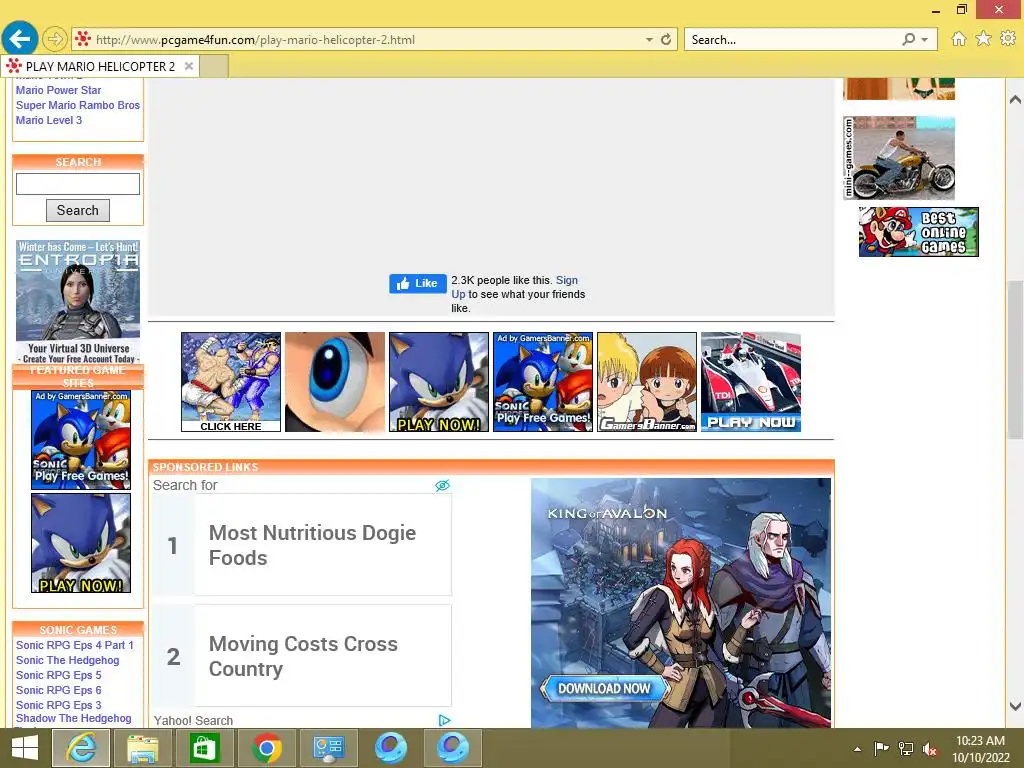Open the Shadow The Hedgehog link
The width and height of the screenshot is (1024, 768).
pyautogui.click(x=73, y=718)
